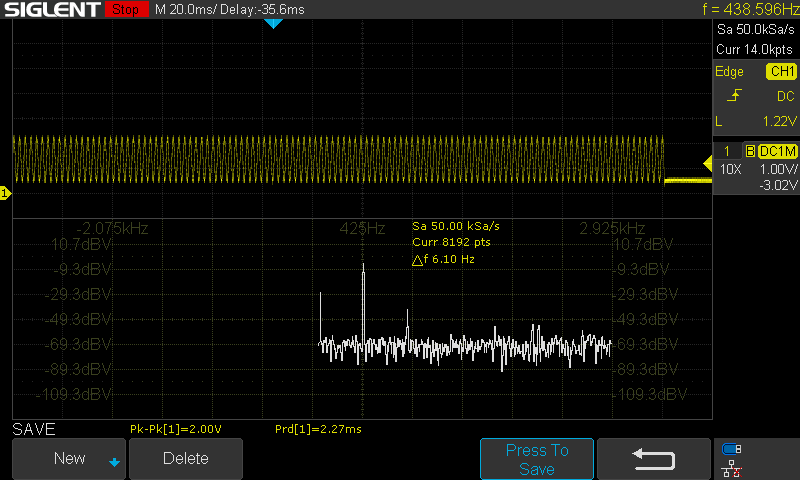The height and width of the screenshot is (480, 800).
Task: Click the SAVE menu title
Action: [34, 429]
